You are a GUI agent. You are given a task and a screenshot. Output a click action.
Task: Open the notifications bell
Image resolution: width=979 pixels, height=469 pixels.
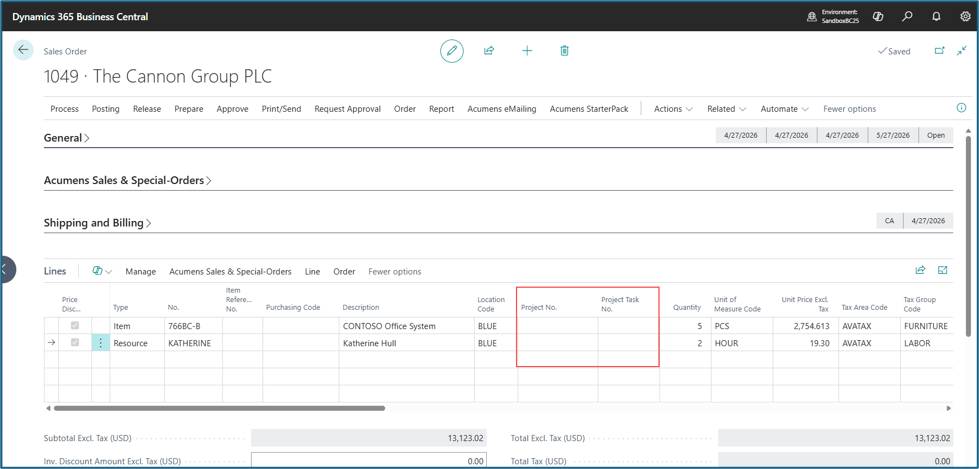tap(936, 17)
